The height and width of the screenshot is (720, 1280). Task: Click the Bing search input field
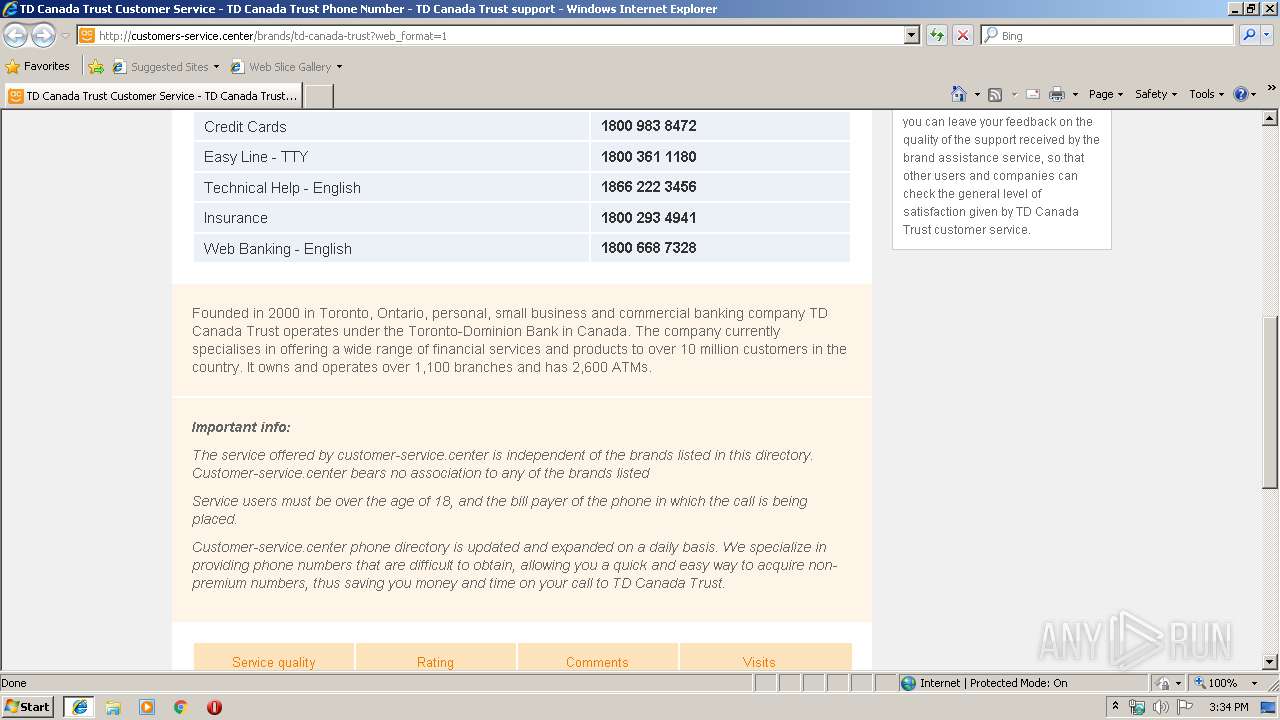(1108, 35)
